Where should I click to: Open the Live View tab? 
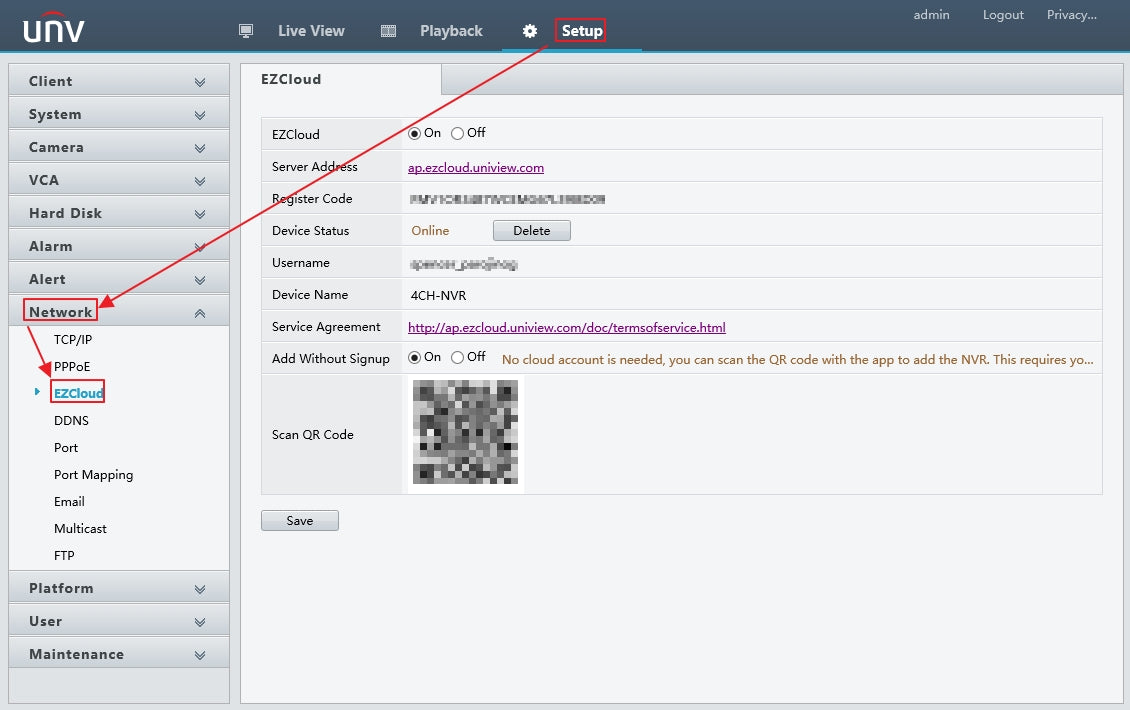tap(311, 31)
